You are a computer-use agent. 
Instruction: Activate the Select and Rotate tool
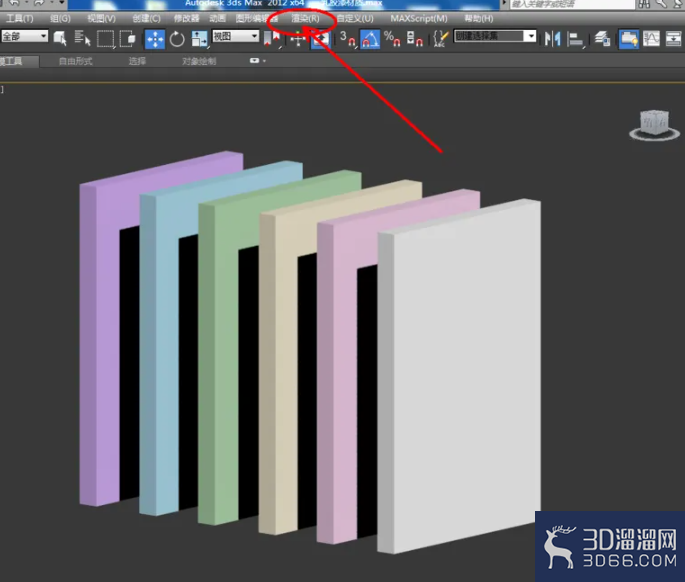click(177, 39)
